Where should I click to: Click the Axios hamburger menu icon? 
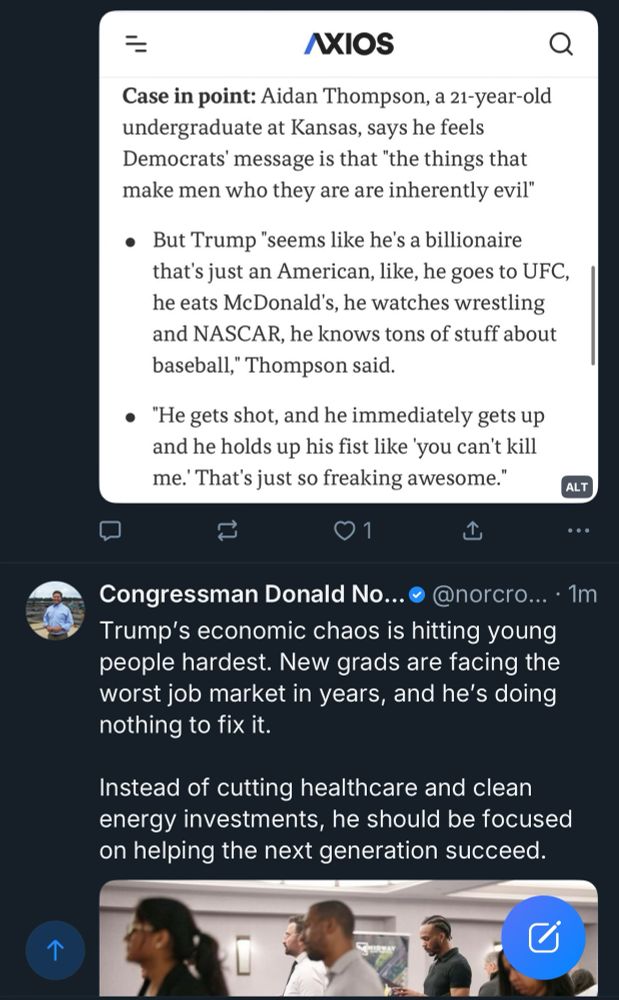pyautogui.click(x=136, y=44)
